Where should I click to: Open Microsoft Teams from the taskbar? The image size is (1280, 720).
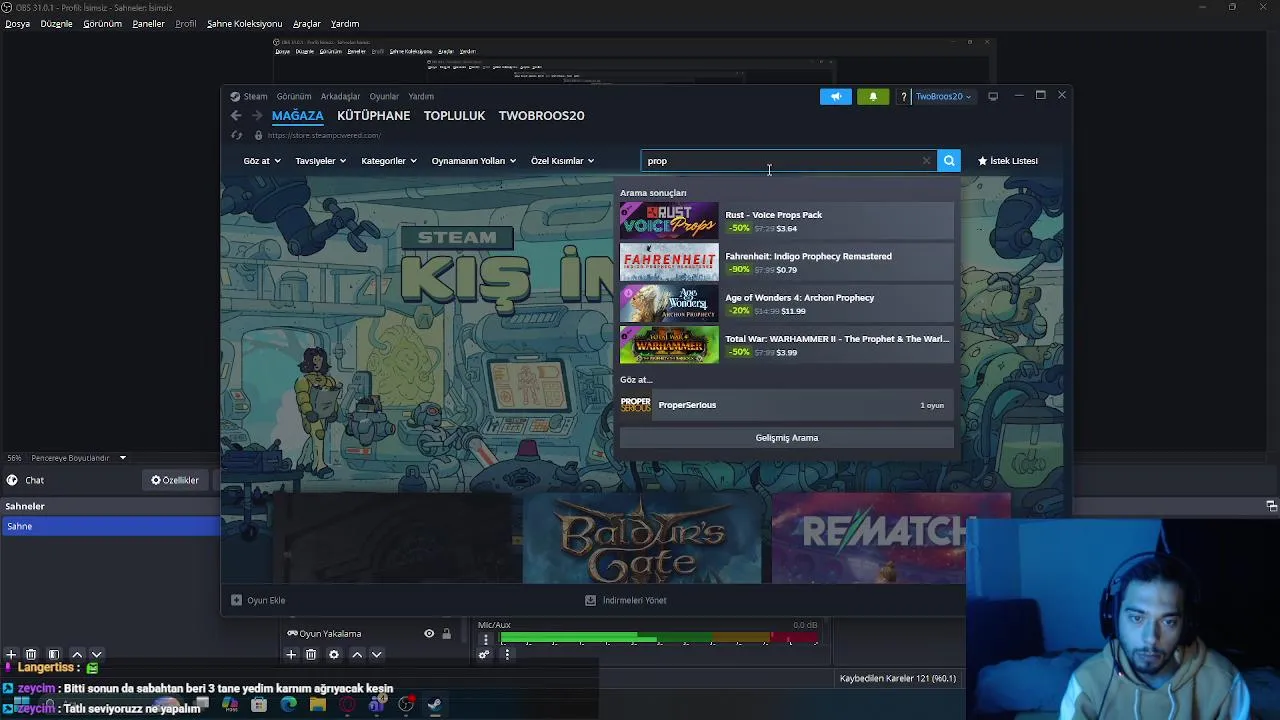[x=376, y=705]
